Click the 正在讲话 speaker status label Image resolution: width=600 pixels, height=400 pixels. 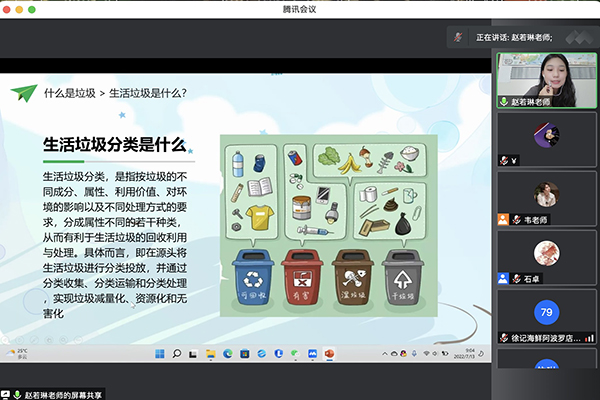(495, 37)
